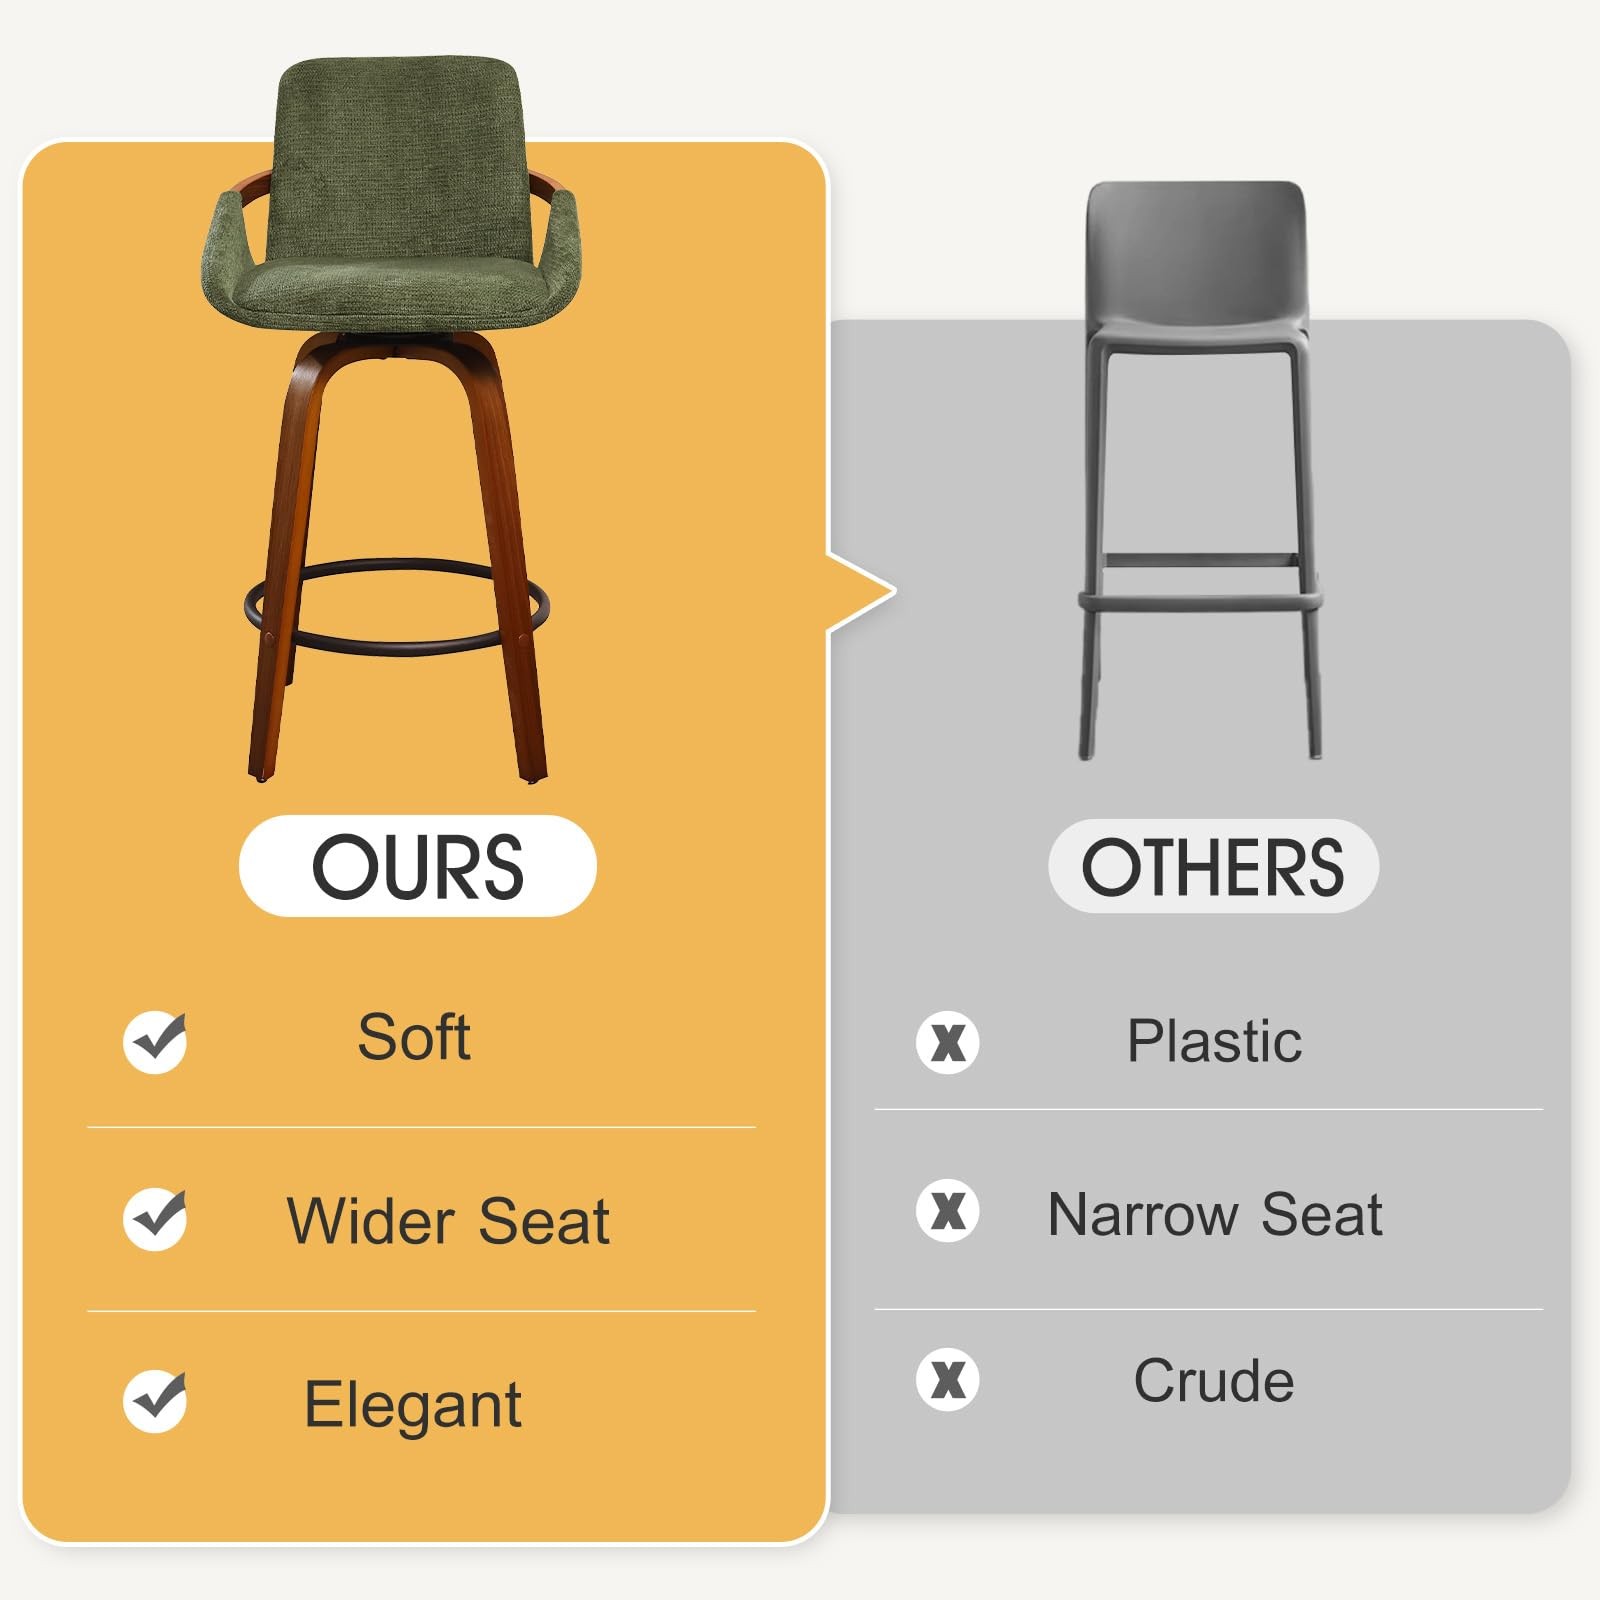Click the Crude text label
1600x1600 pixels.
(1213, 1381)
